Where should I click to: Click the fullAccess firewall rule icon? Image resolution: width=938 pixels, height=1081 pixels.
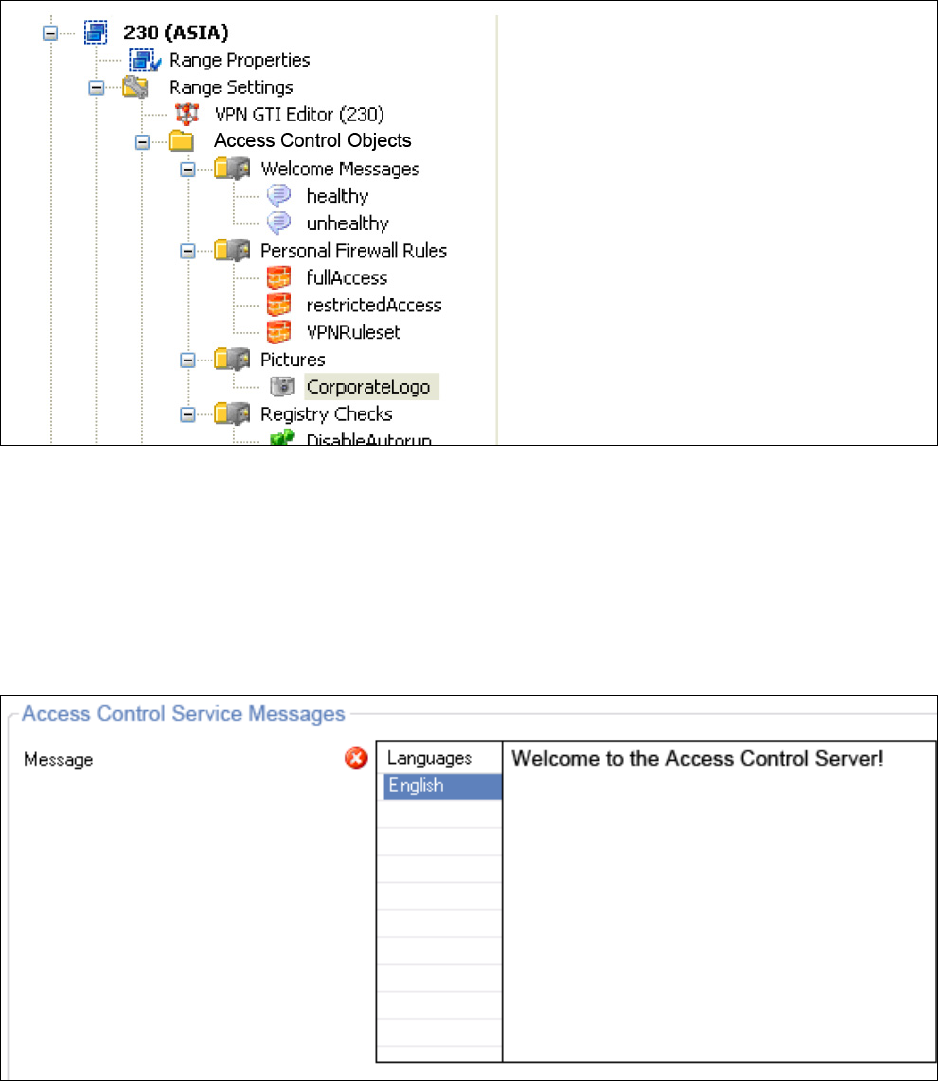coord(280,278)
